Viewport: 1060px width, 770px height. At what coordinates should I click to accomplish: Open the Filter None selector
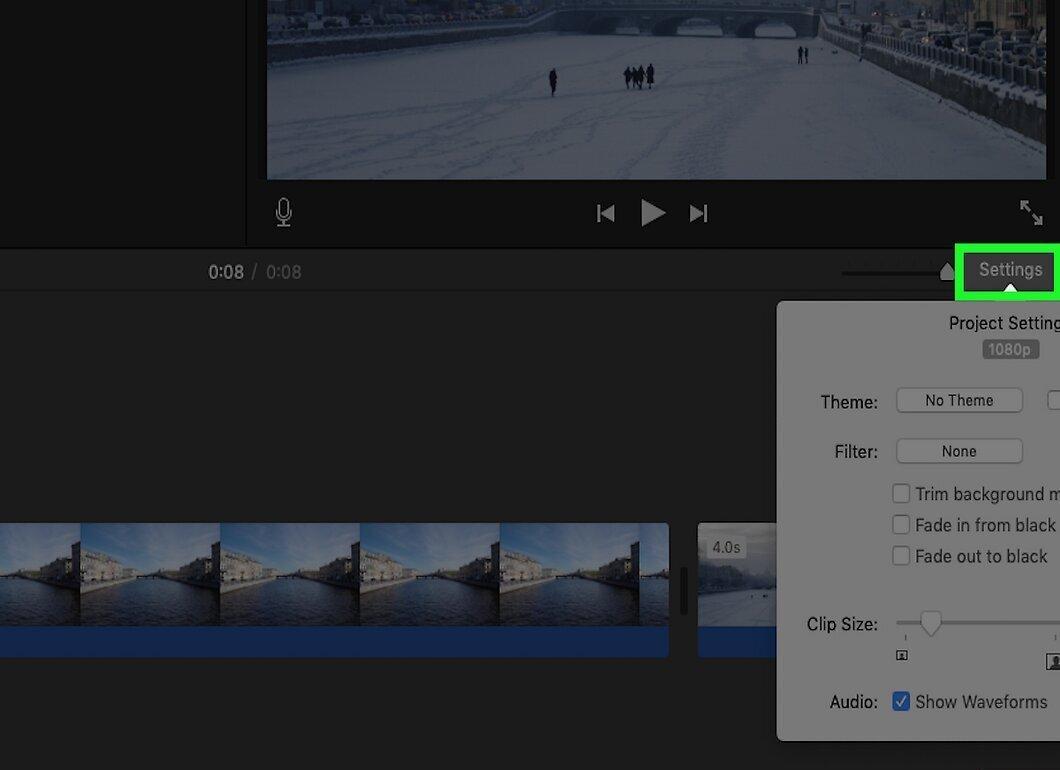click(959, 451)
